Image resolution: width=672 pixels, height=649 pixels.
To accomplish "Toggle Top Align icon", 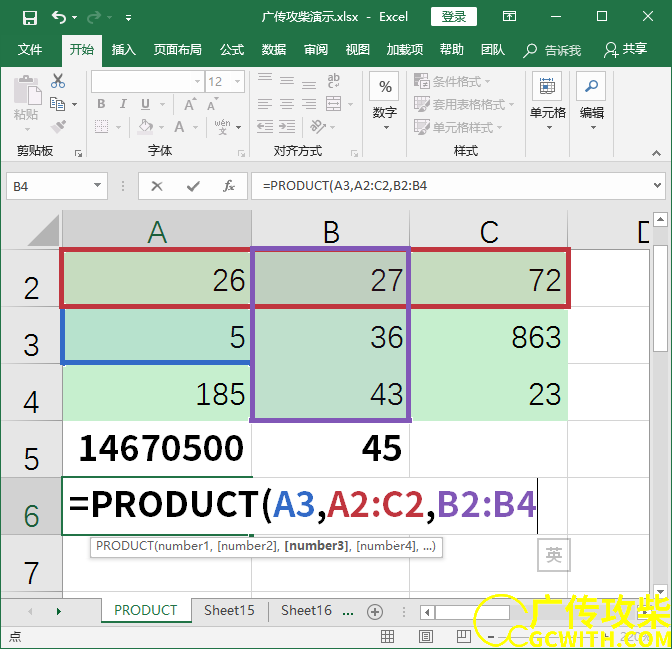I will tap(265, 80).
